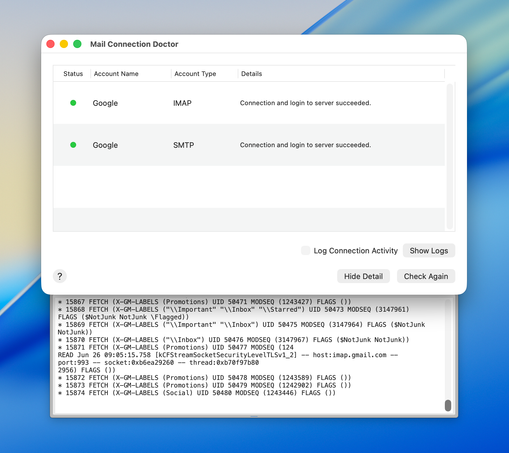Click the account table vertical scrollbar
509x453 pixels.
point(450,156)
